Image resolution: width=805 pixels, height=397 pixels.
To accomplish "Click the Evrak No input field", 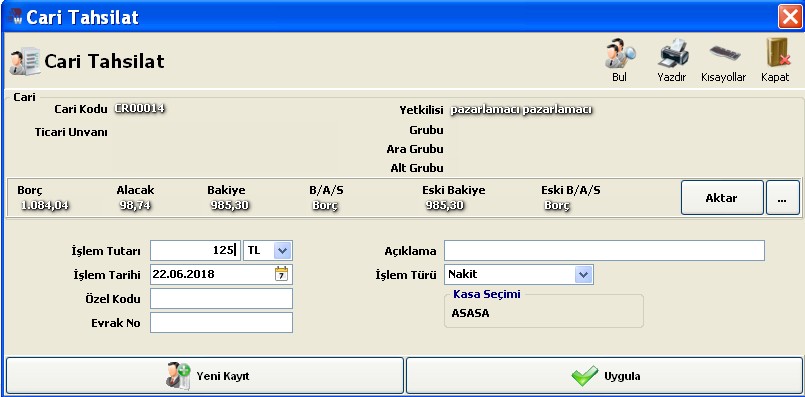I will click(x=221, y=323).
